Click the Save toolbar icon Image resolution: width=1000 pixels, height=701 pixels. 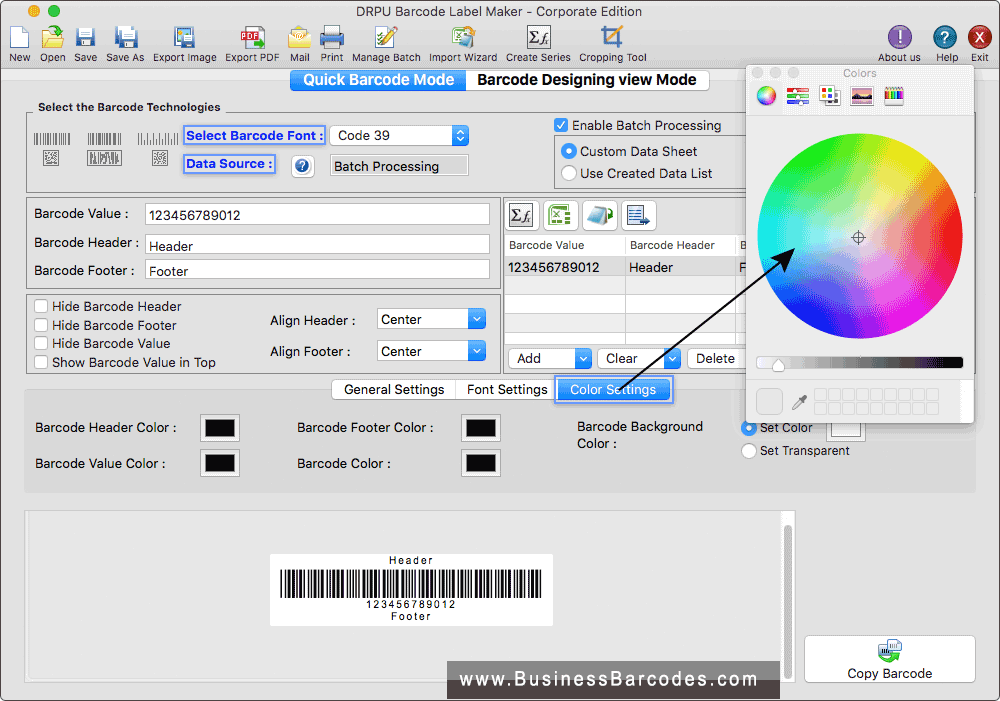coord(85,38)
